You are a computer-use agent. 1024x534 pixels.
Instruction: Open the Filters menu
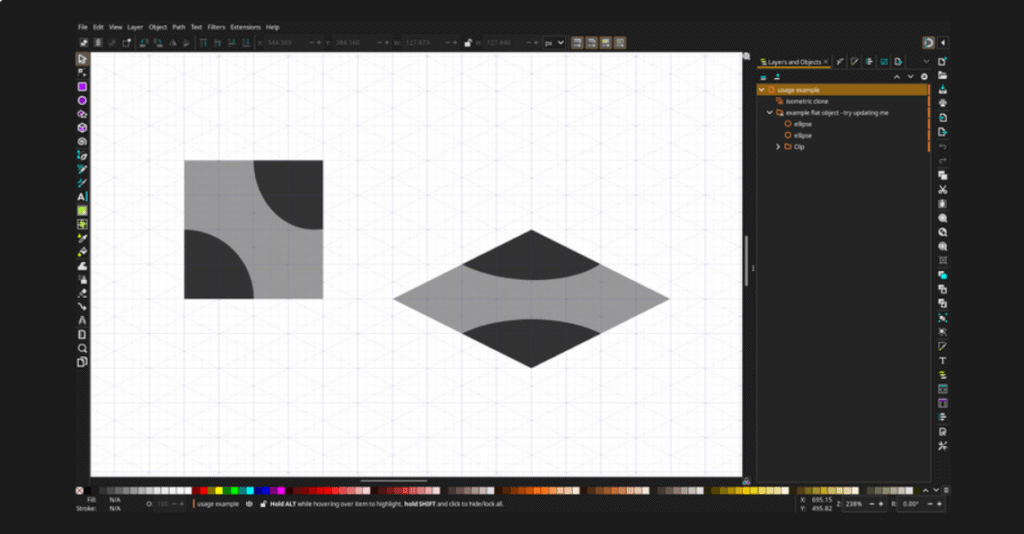point(216,27)
